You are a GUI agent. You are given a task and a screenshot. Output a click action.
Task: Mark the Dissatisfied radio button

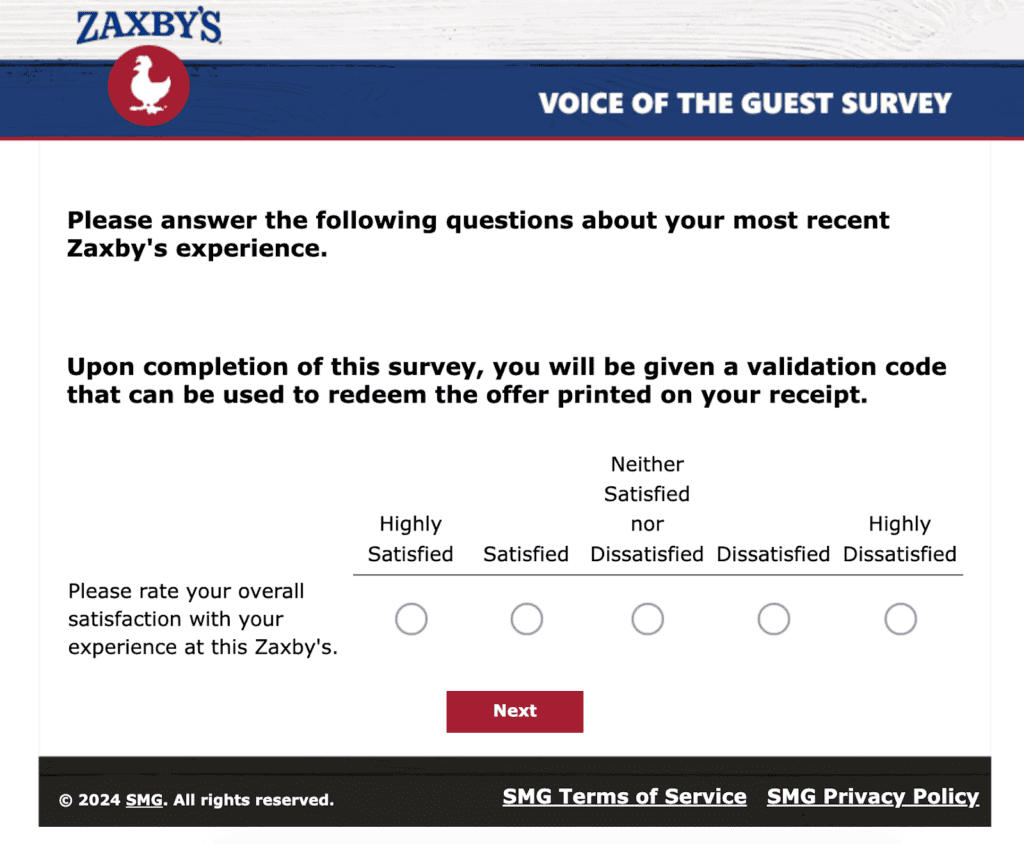pyautogui.click(x=773, y=620)
